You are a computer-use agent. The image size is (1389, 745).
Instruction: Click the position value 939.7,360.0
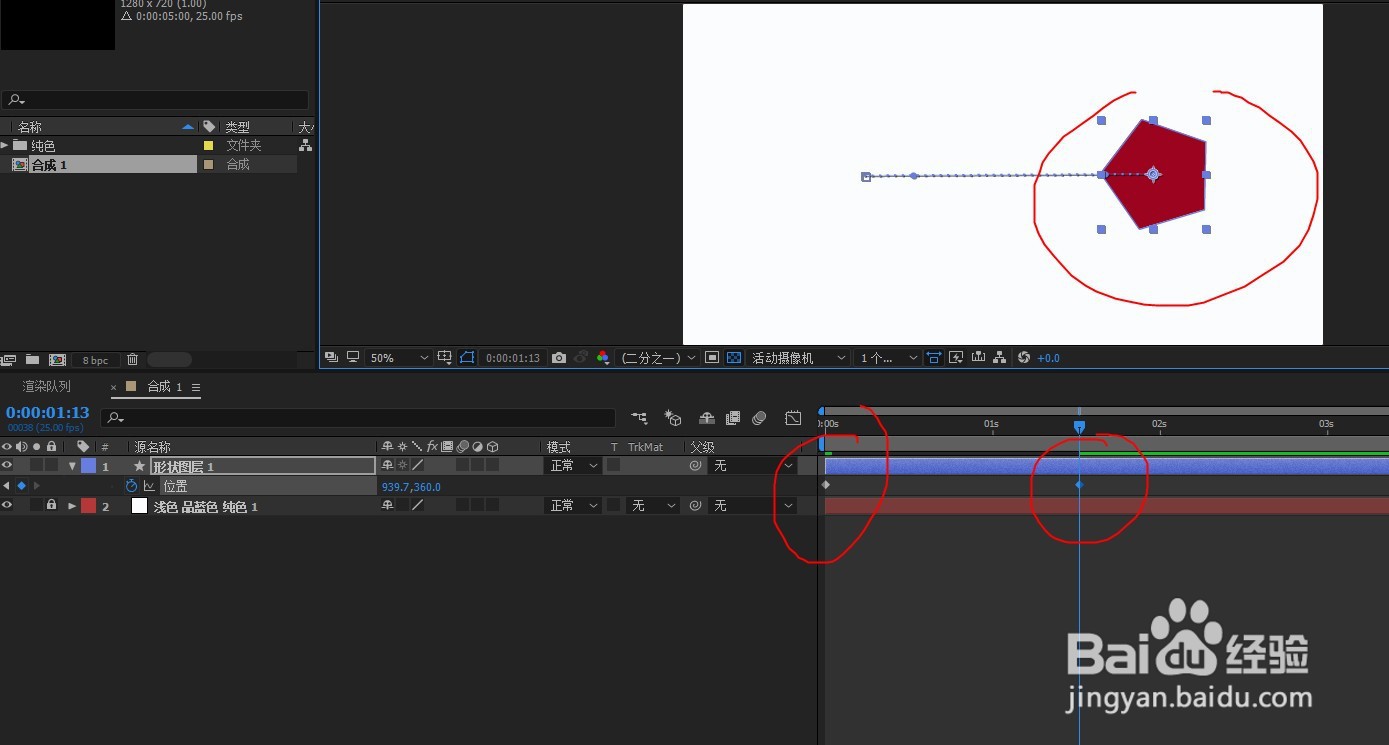(x=410, y=487)
